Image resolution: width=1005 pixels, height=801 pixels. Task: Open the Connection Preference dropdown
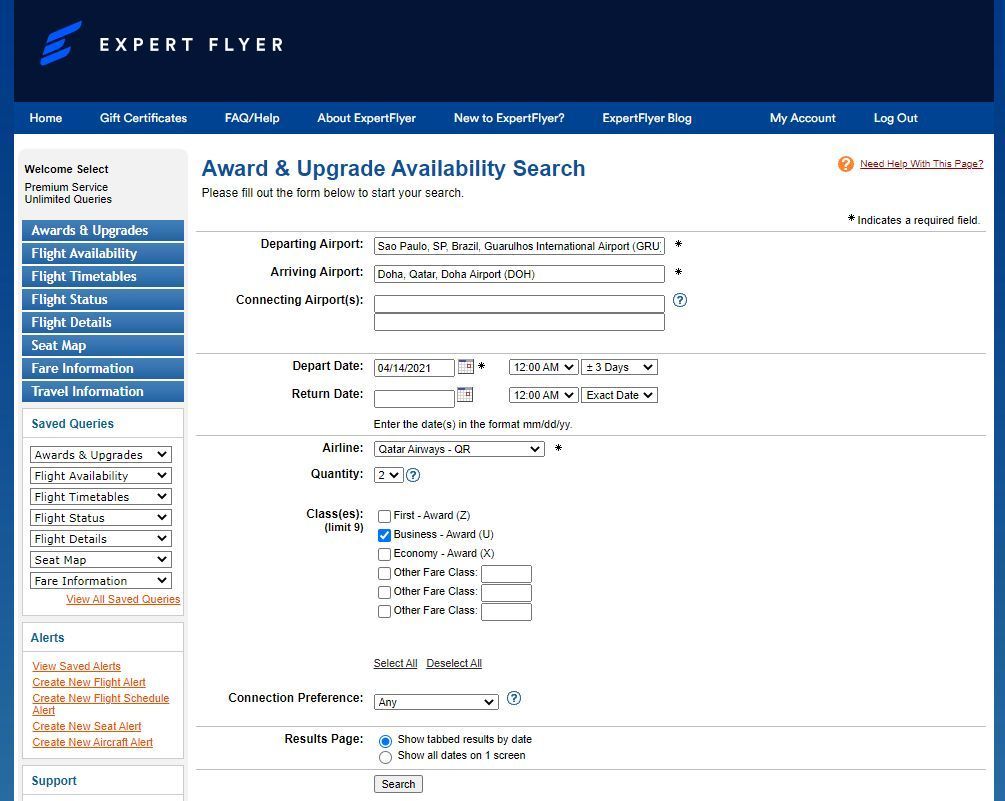click(436, 702)
